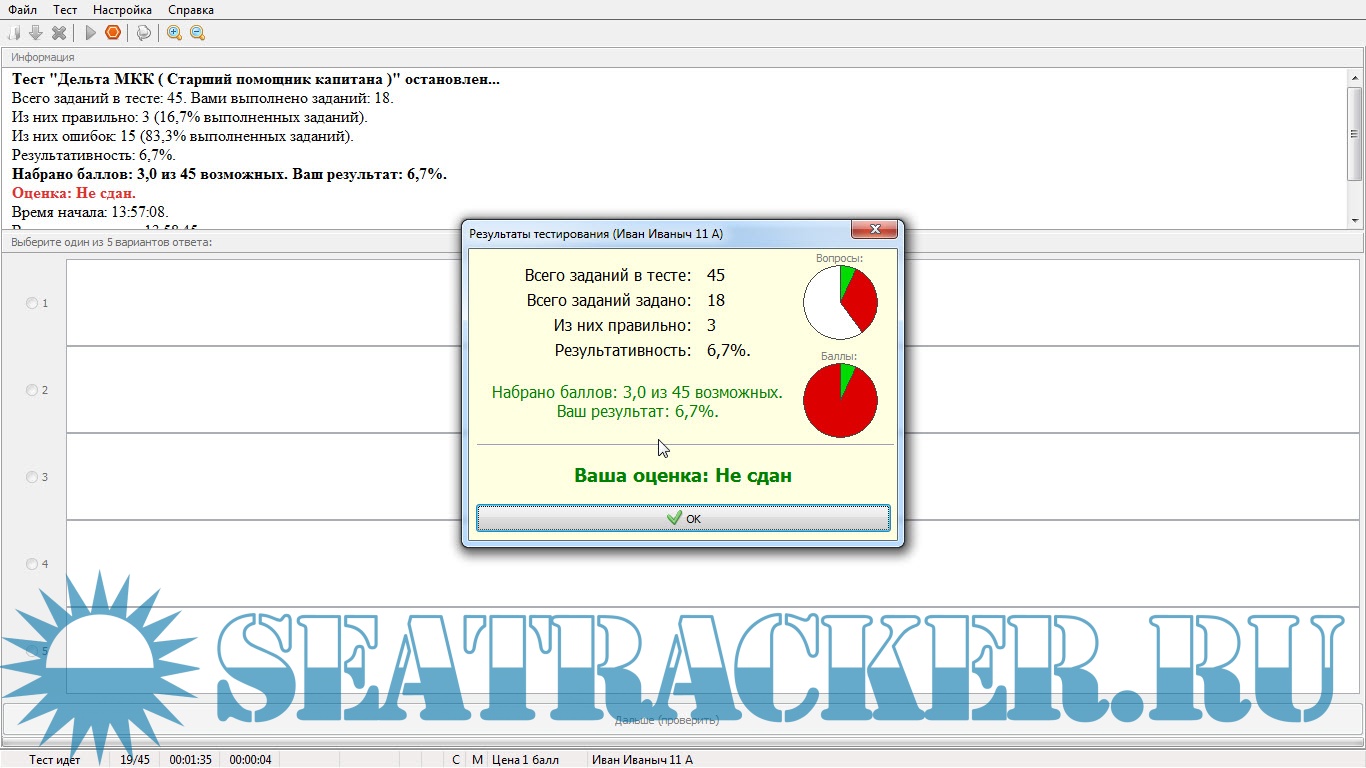The image size is (1366, 768).
Task: Choose answer option 3 radio button
Action: pos(32,477)
